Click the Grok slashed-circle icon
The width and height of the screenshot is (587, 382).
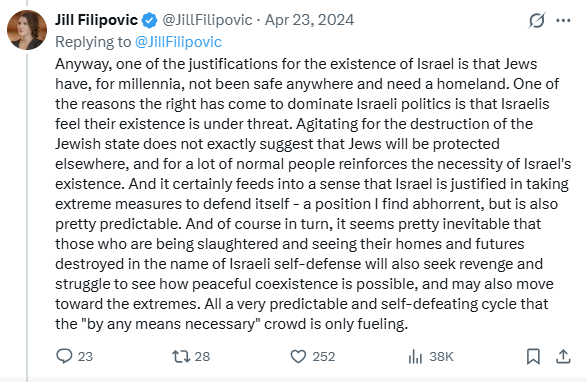tap(536, 20)
